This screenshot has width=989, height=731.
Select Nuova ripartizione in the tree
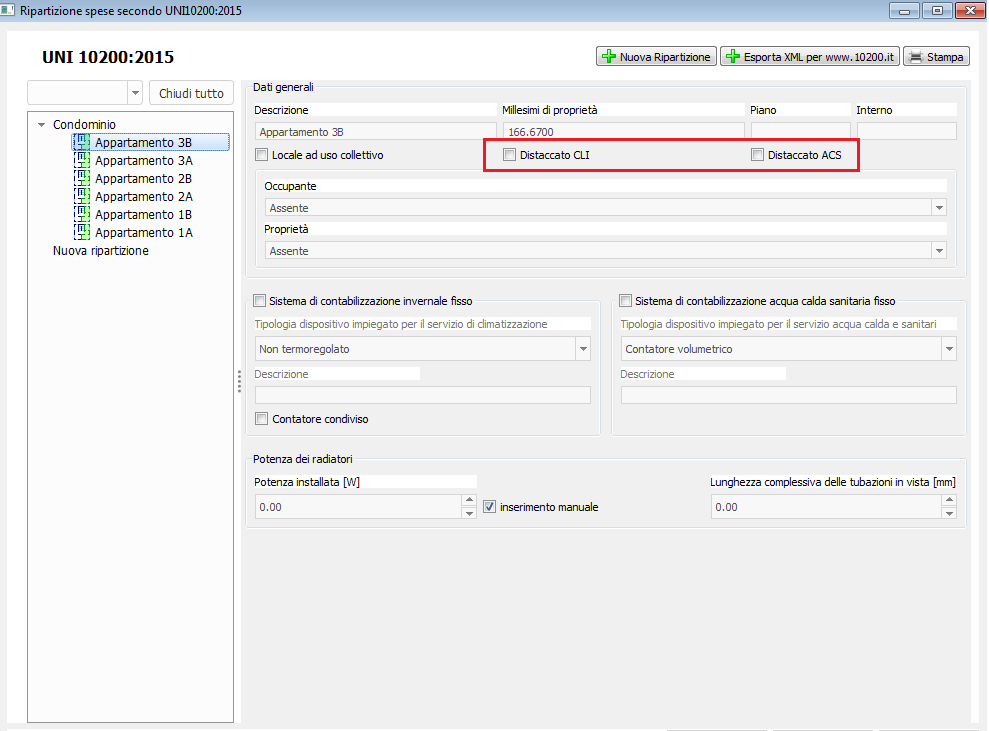coord(100,251)
